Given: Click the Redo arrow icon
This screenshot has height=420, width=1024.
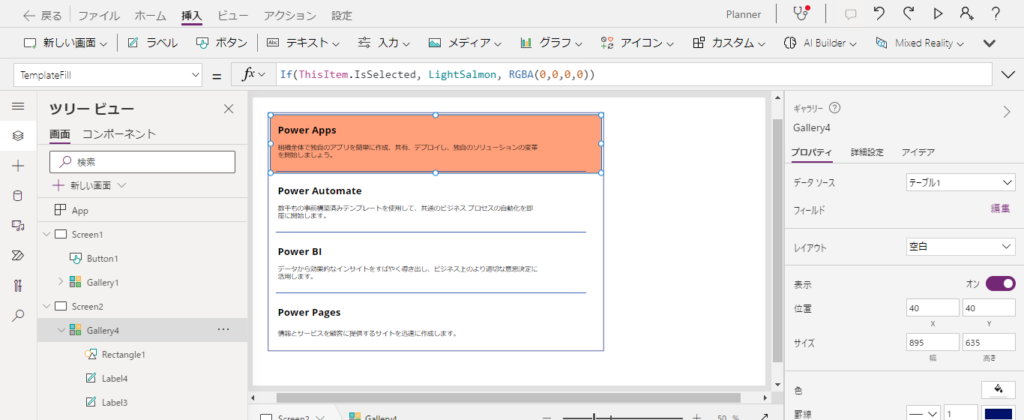Looking at the screenshot, I should coord(908,14).
